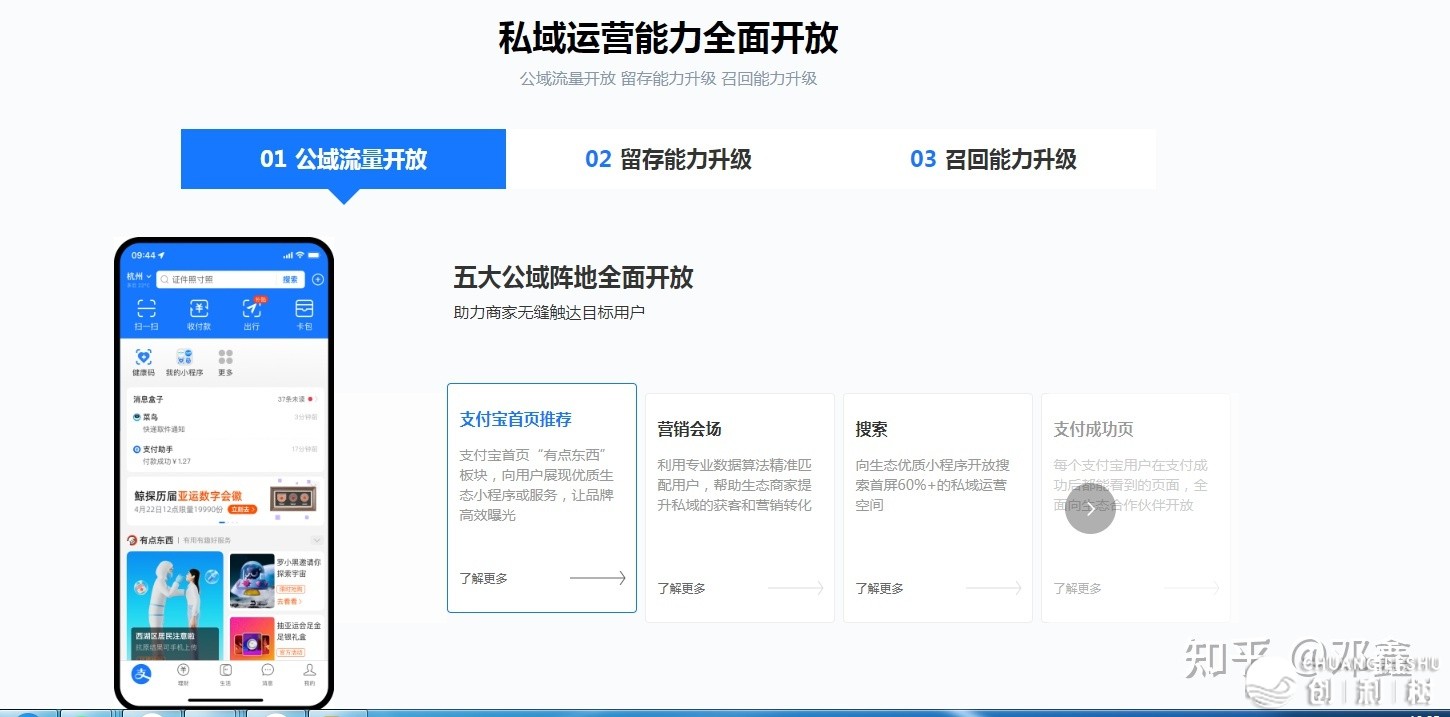Viewport: 1450px width, 717px height.
Task: Tap the 抽亚运会足金足银礼盒 thumbnail
Action: pos(252,638)
